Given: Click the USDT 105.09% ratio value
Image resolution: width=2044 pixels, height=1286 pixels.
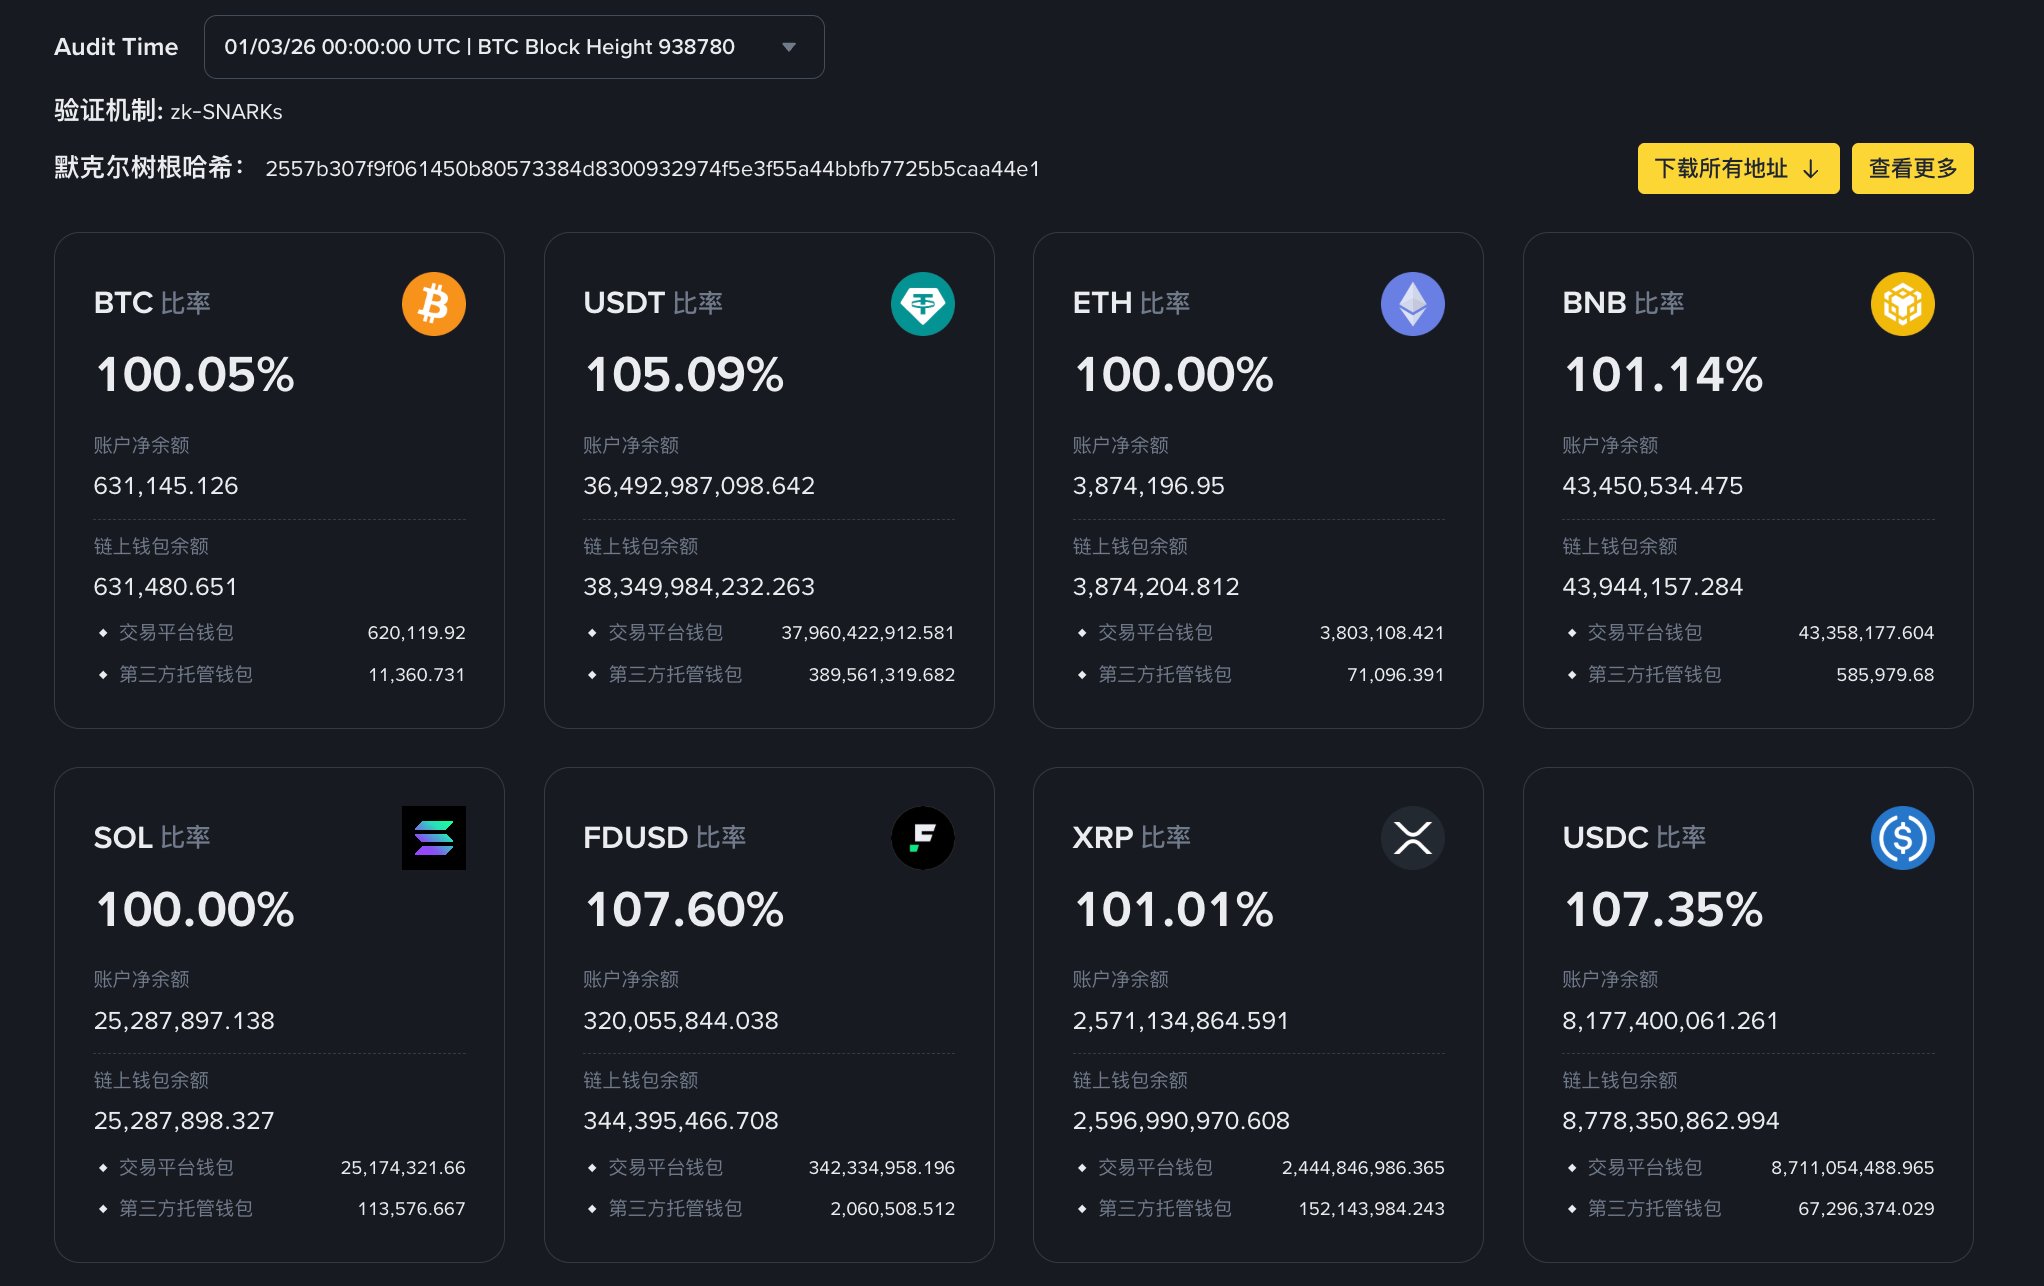Looking at the screenshot, I should coord(684,375).
